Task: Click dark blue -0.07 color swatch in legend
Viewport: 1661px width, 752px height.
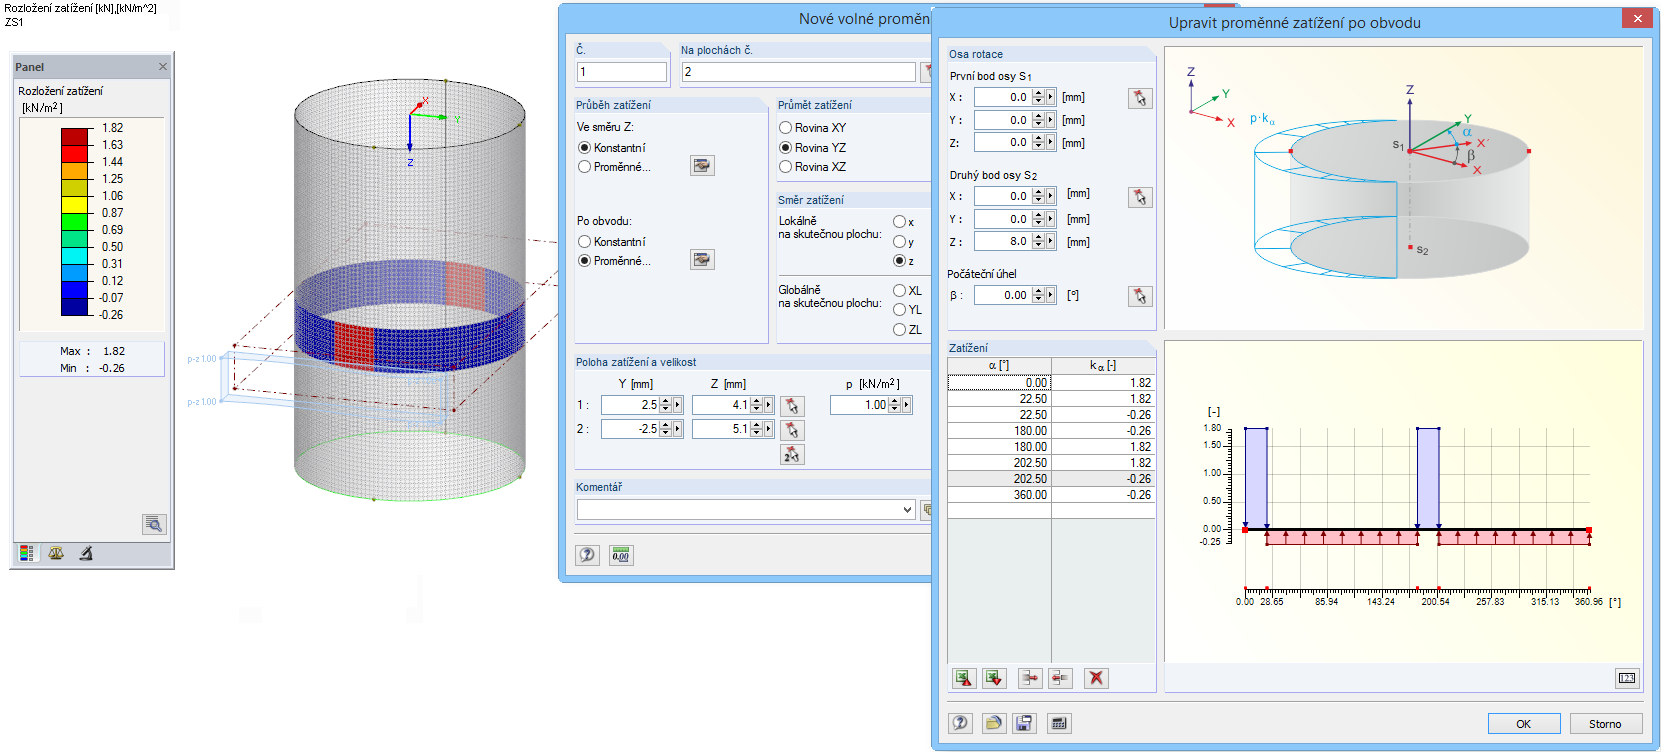Action: point(76,307)
